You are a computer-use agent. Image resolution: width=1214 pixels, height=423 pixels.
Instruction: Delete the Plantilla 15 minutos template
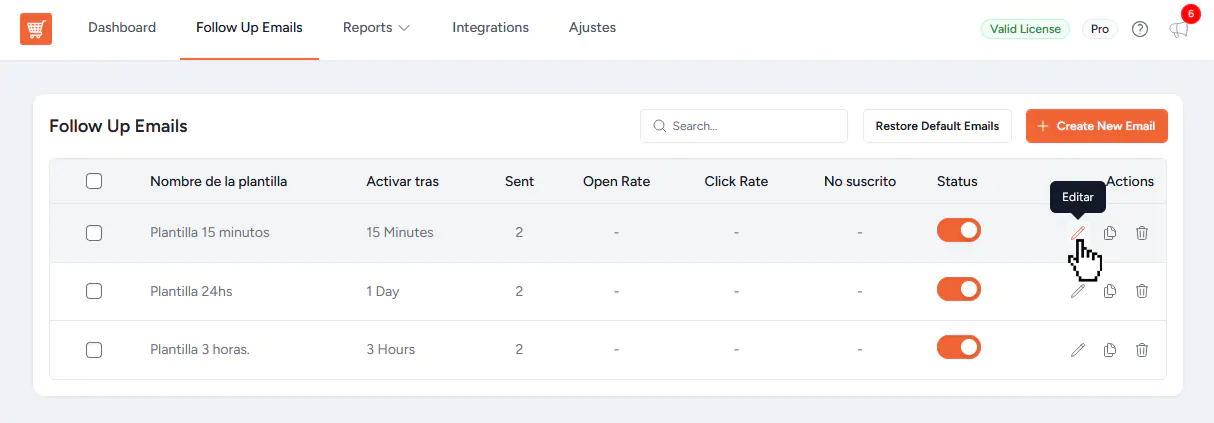point(1141,233)
